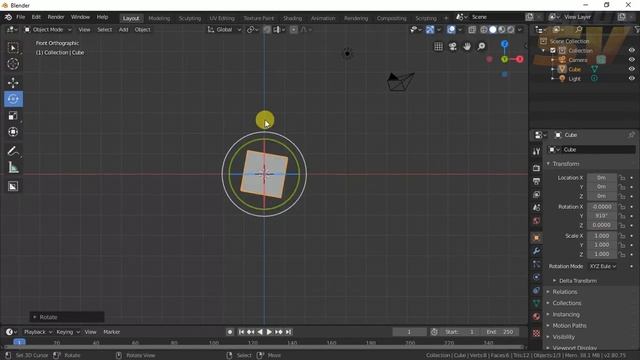The image size is (640, 360).
Task: Select the Annotate pencil tool
Action: click(13, 151)
